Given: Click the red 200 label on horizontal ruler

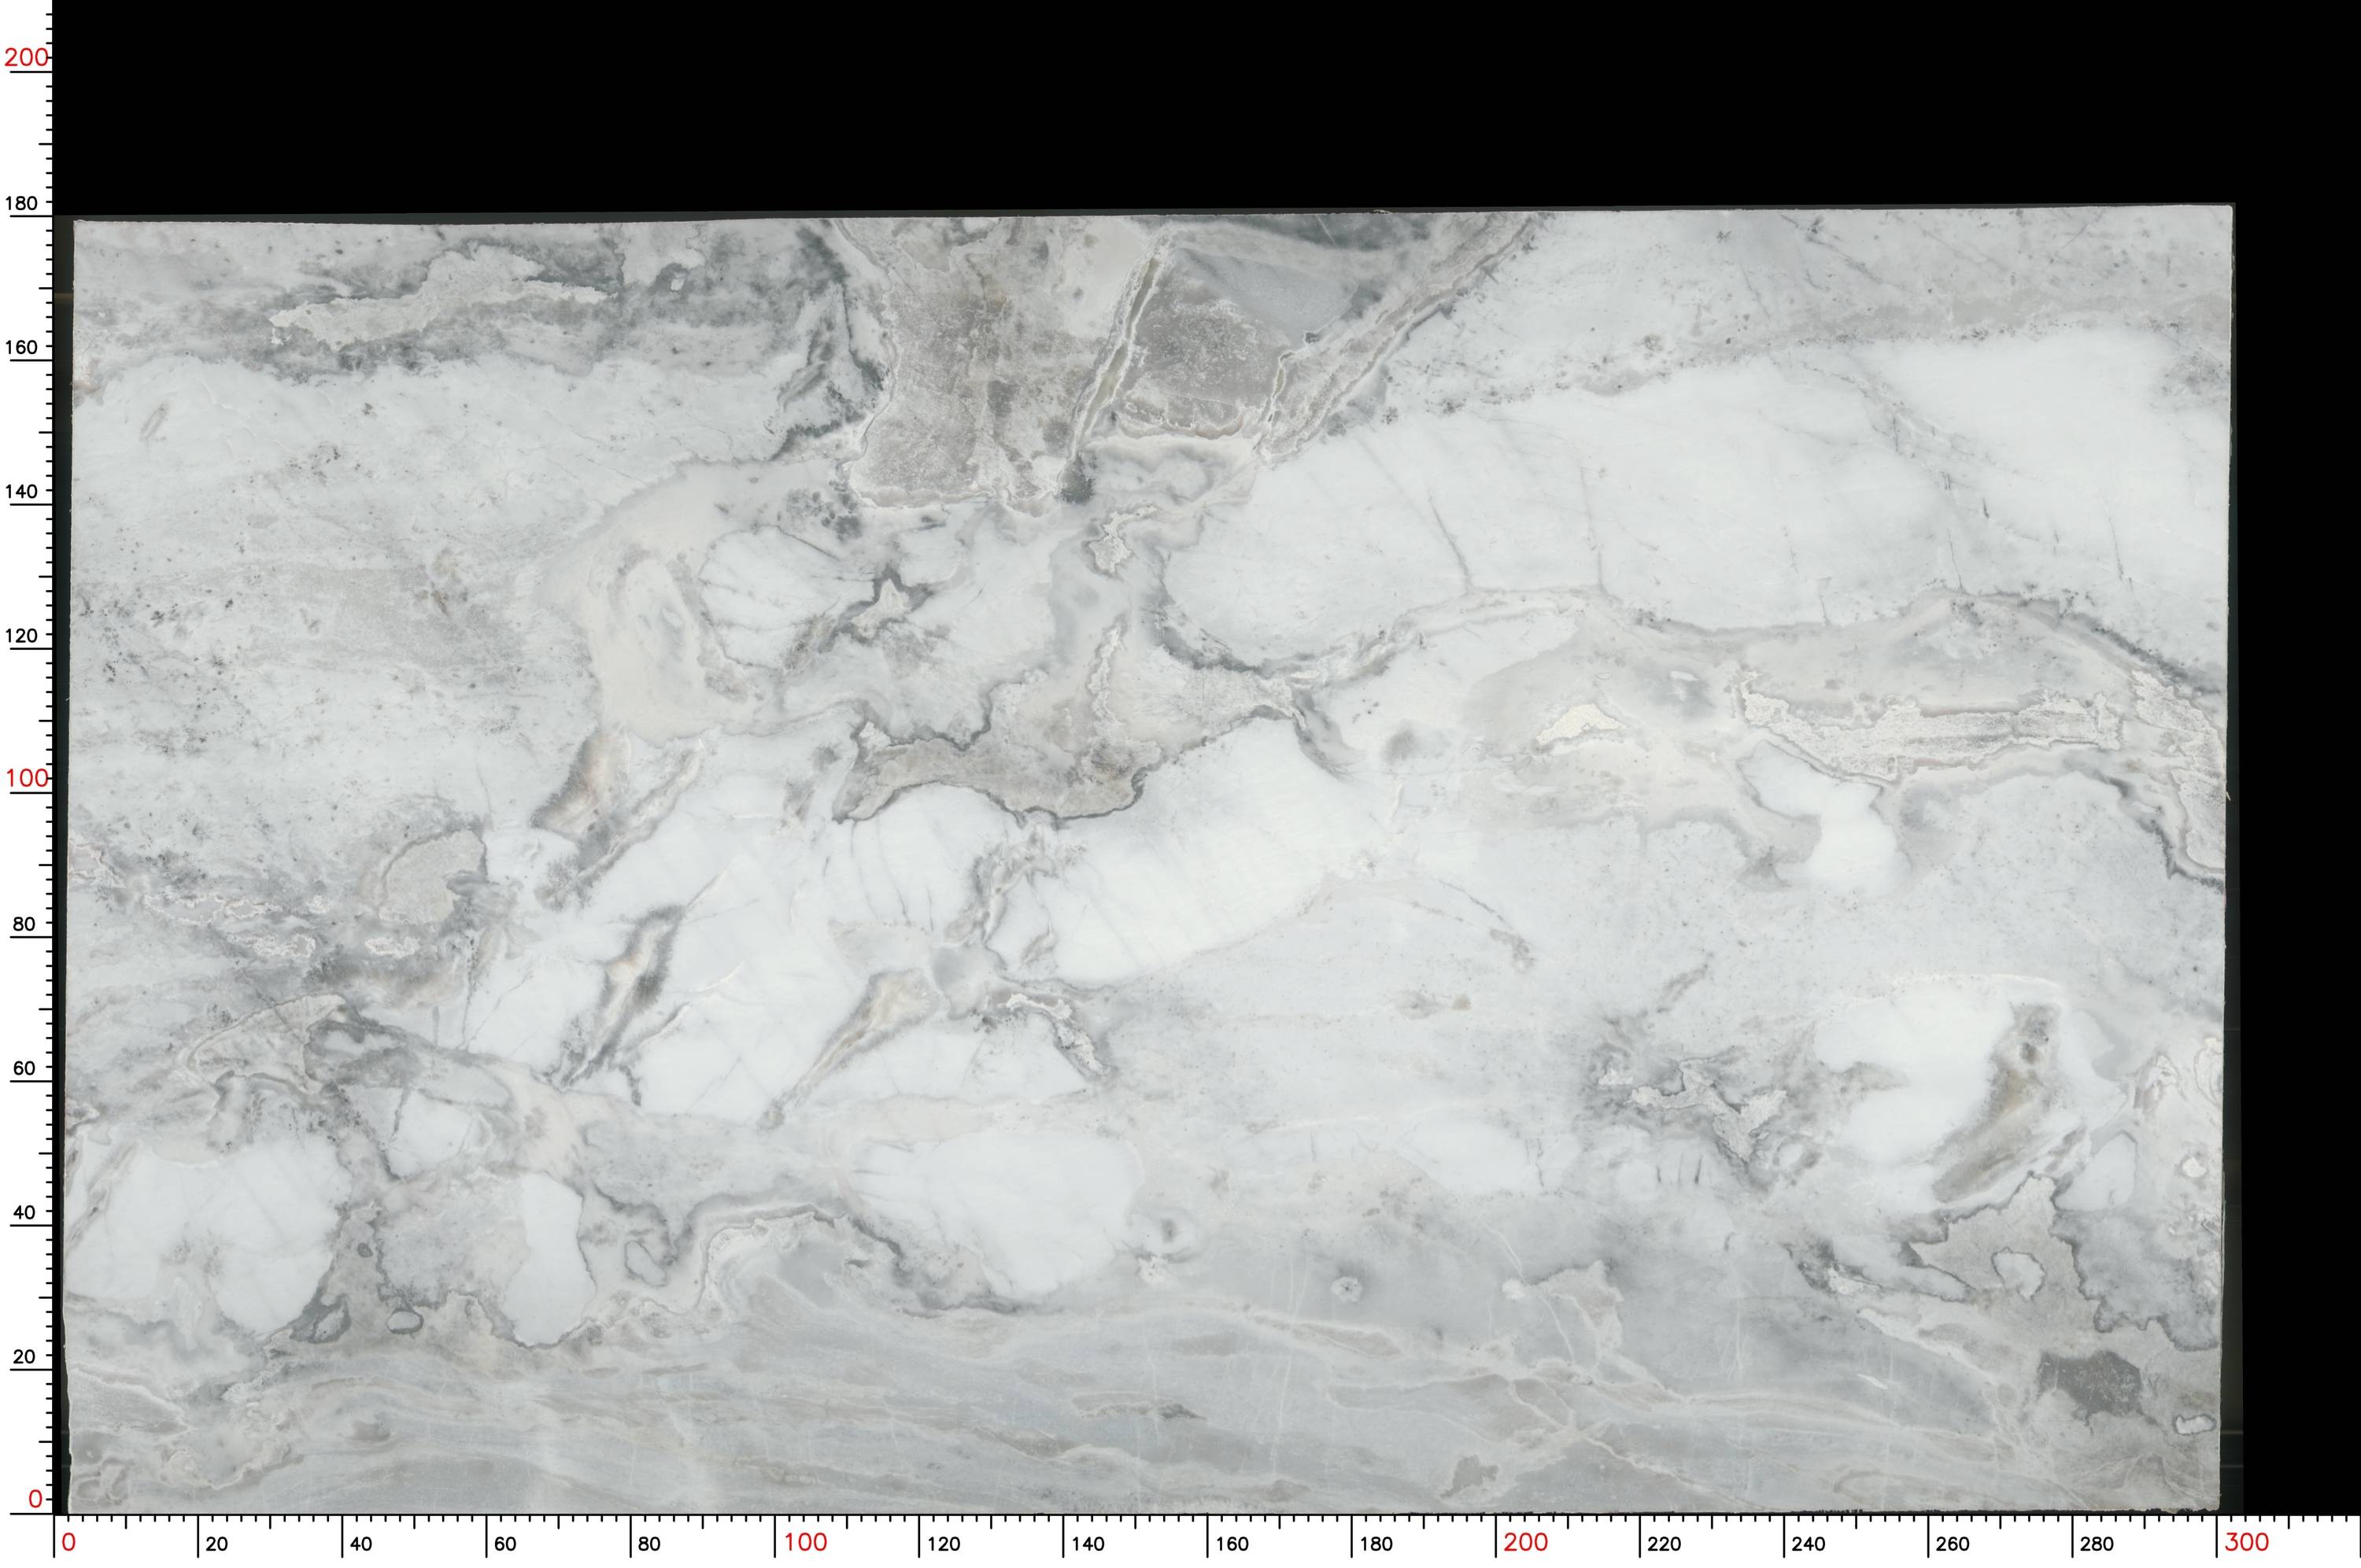Looking at the screenshot, I should 1526,1542.
